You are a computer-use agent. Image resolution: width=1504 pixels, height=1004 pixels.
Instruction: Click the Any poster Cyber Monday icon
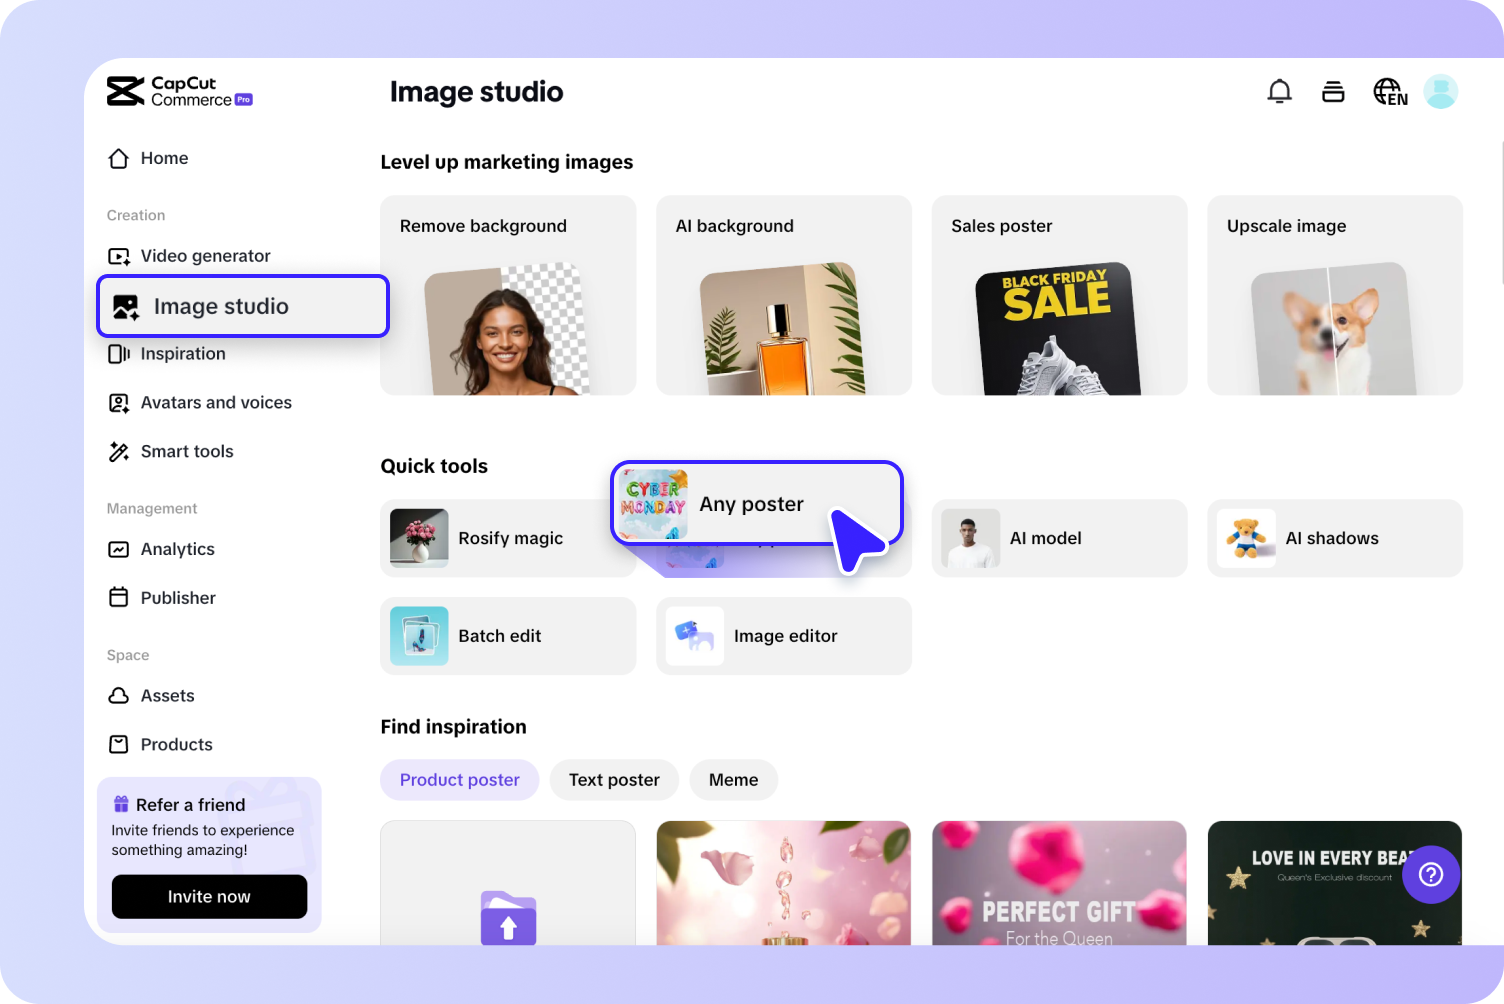653,504
